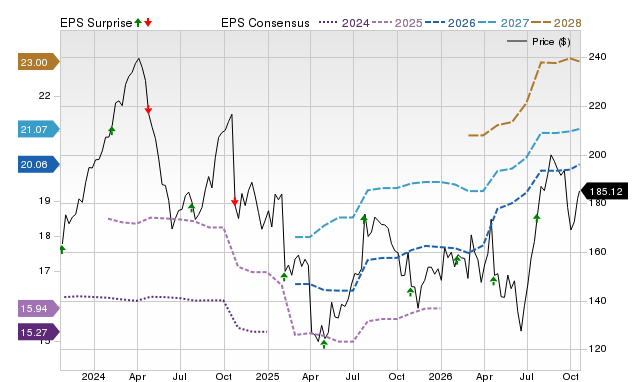
Task: Select green surprise arrow near February 2024
Action: click(x=112, y=131)
